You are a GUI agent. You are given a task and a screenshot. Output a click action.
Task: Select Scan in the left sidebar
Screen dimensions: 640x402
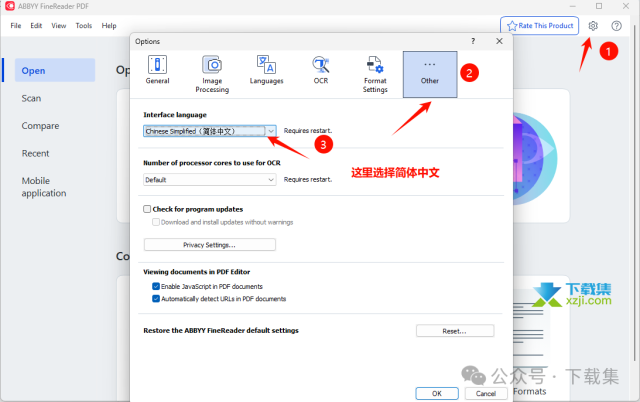pos(31,98)
